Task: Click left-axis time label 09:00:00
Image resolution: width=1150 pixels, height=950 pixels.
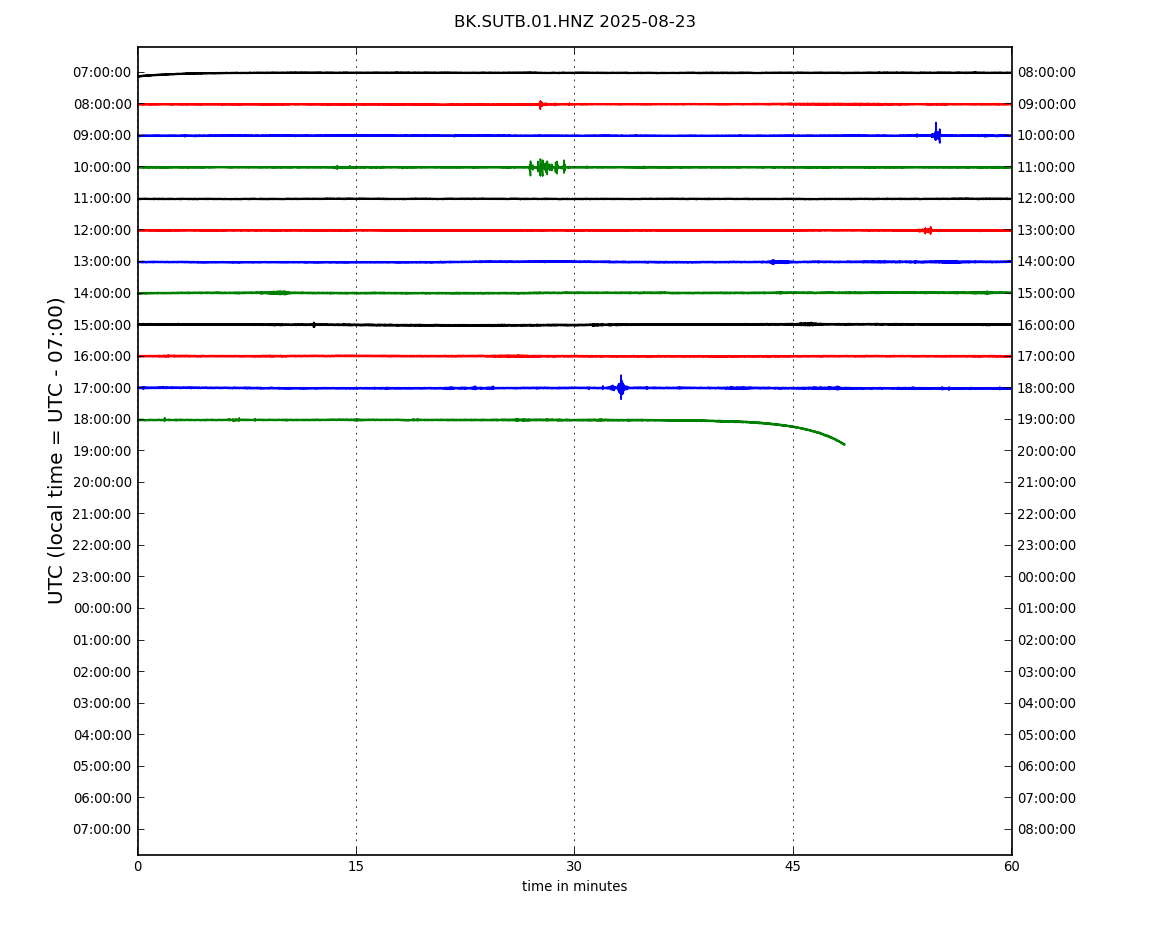Action: tap(102, 136)
